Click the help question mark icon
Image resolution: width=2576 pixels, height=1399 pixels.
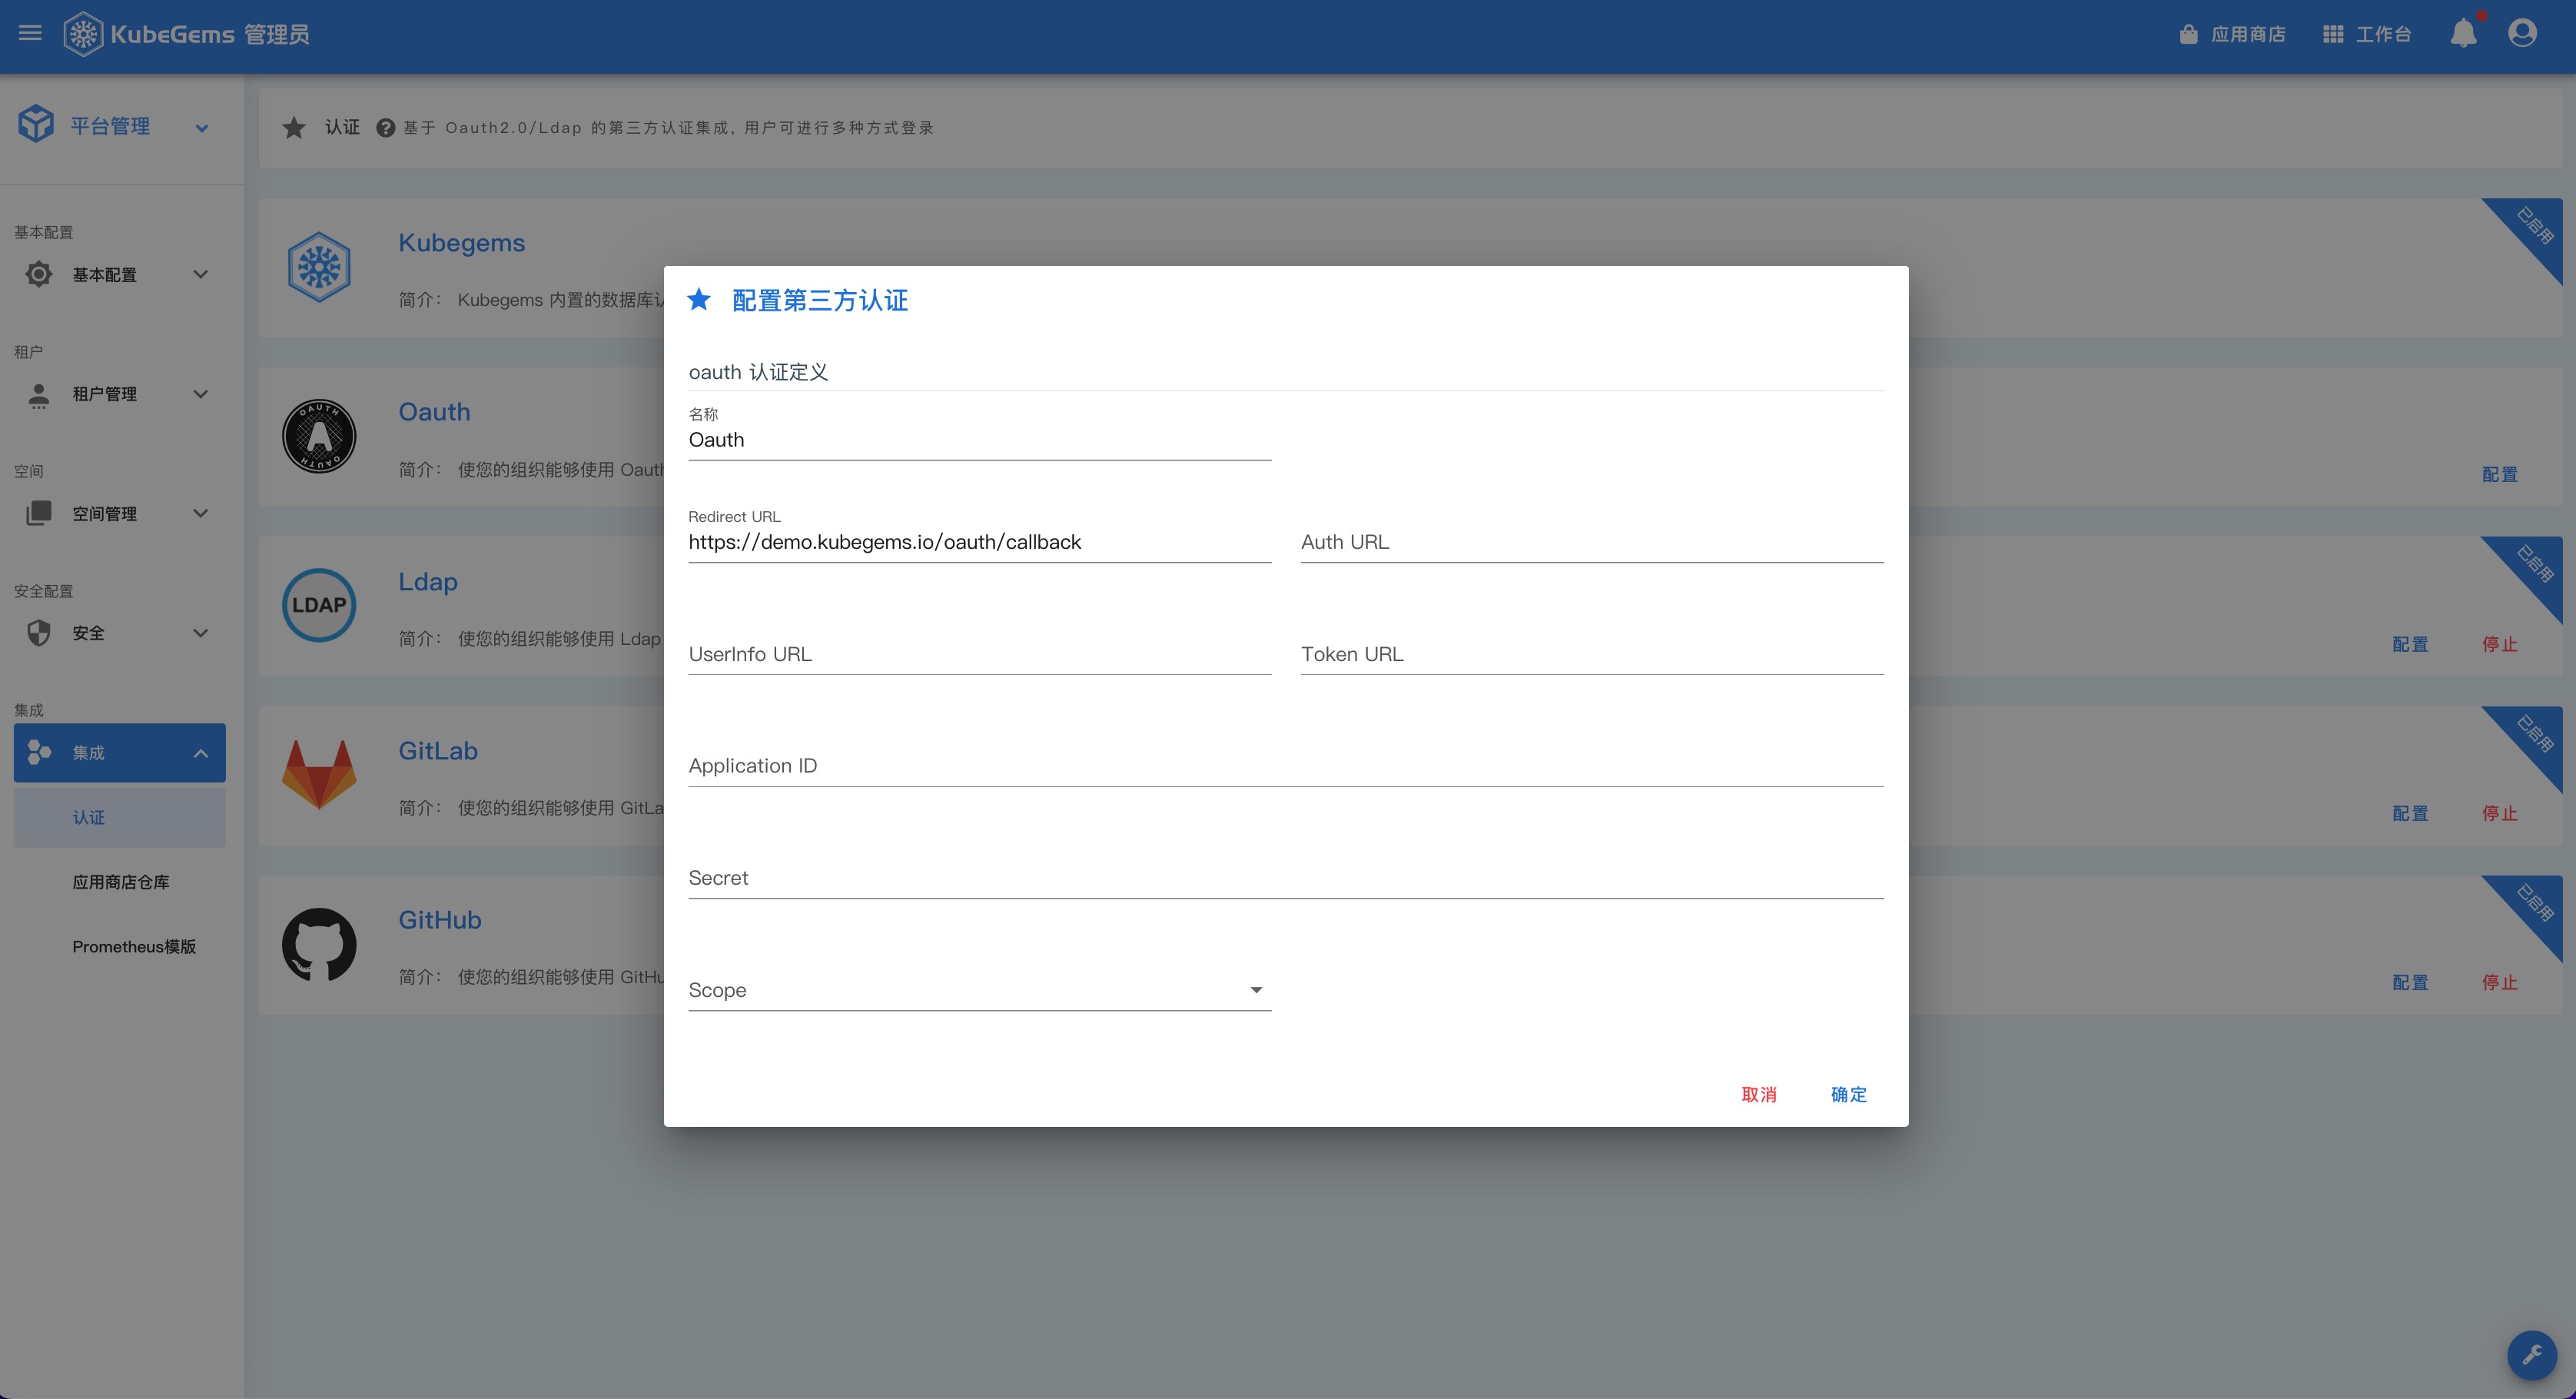(x=385, y=128)
